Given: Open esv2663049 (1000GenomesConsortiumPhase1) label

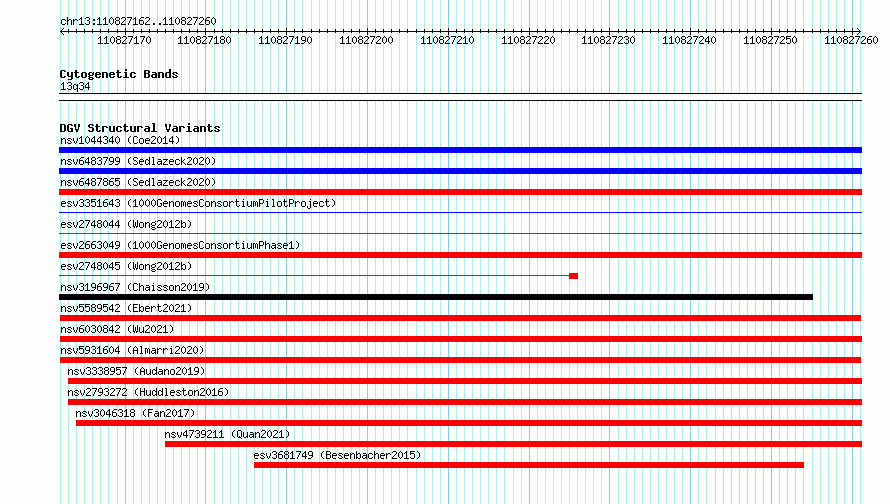Looking at the screenshot, I should click(180, 245).
